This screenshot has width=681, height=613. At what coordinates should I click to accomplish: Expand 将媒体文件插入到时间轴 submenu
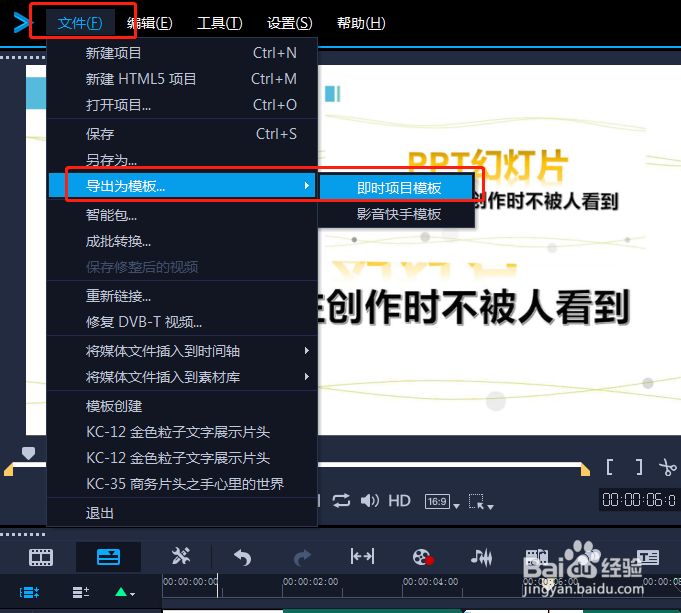[x=182, y=351]
